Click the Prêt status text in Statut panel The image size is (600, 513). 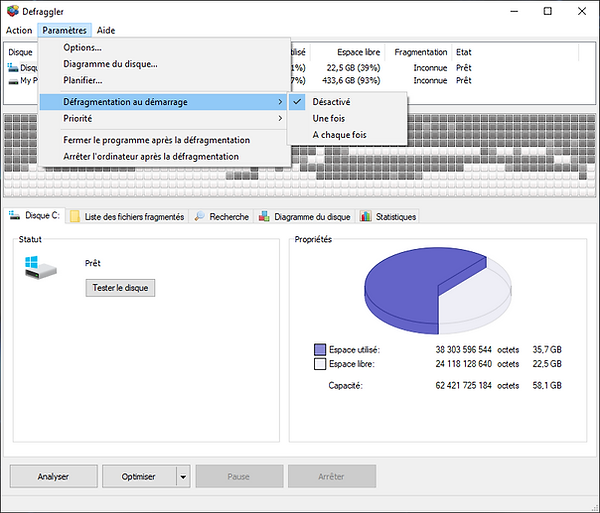click(x=93, y=263)
